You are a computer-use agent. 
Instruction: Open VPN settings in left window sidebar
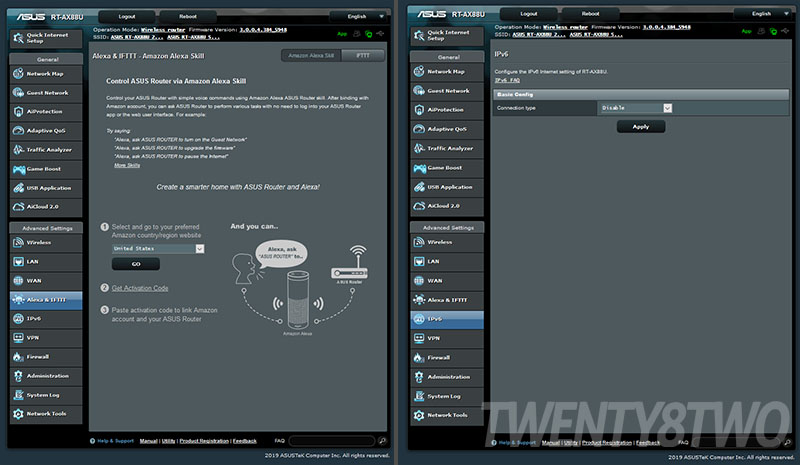pos(46,338)
